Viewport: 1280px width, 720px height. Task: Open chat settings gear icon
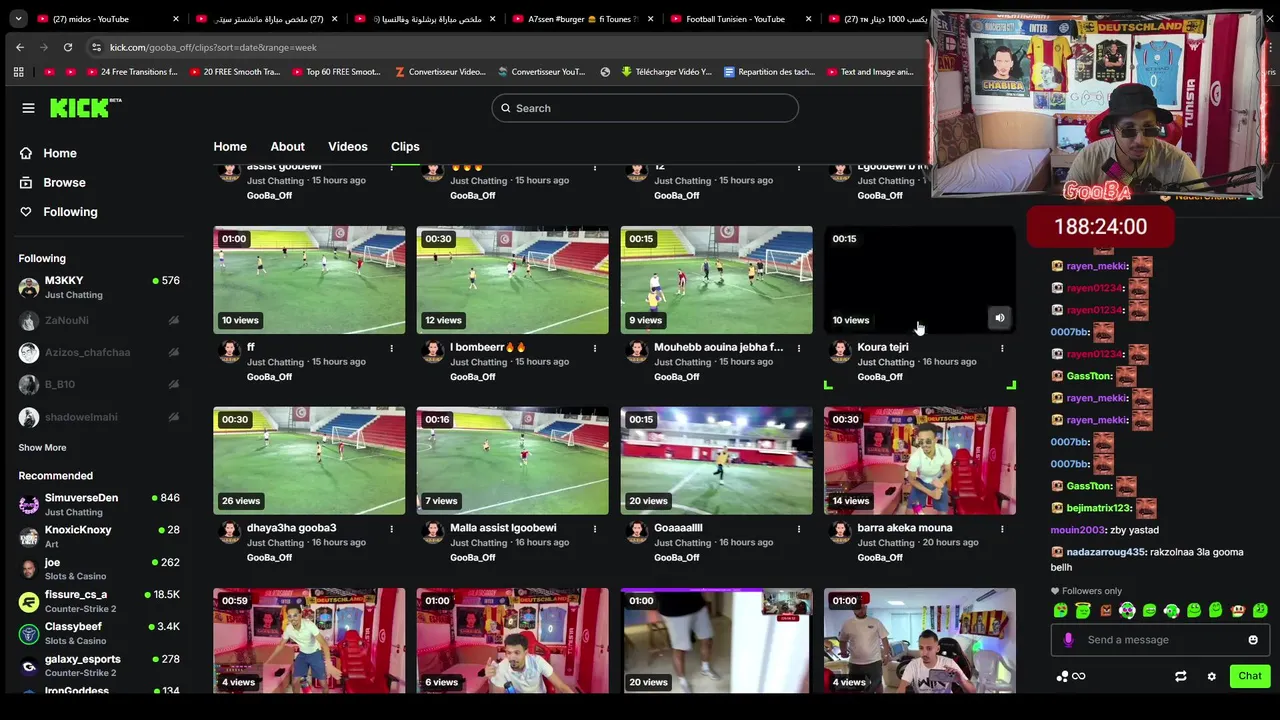pyautogui.click(x=1211, y=676)
